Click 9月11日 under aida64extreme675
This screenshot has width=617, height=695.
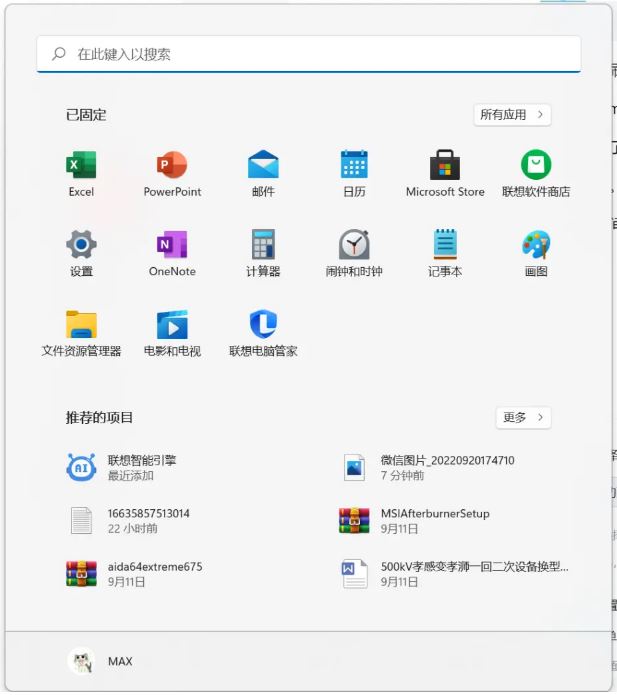(126, 582)
